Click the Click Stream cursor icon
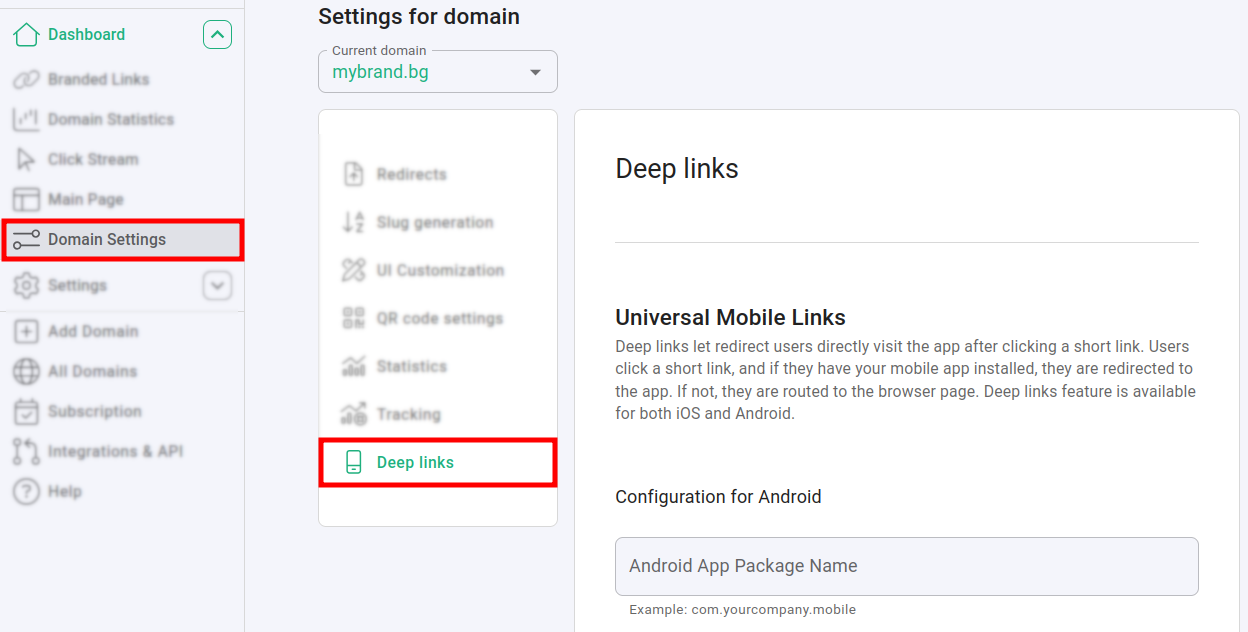 coord(26,160)
